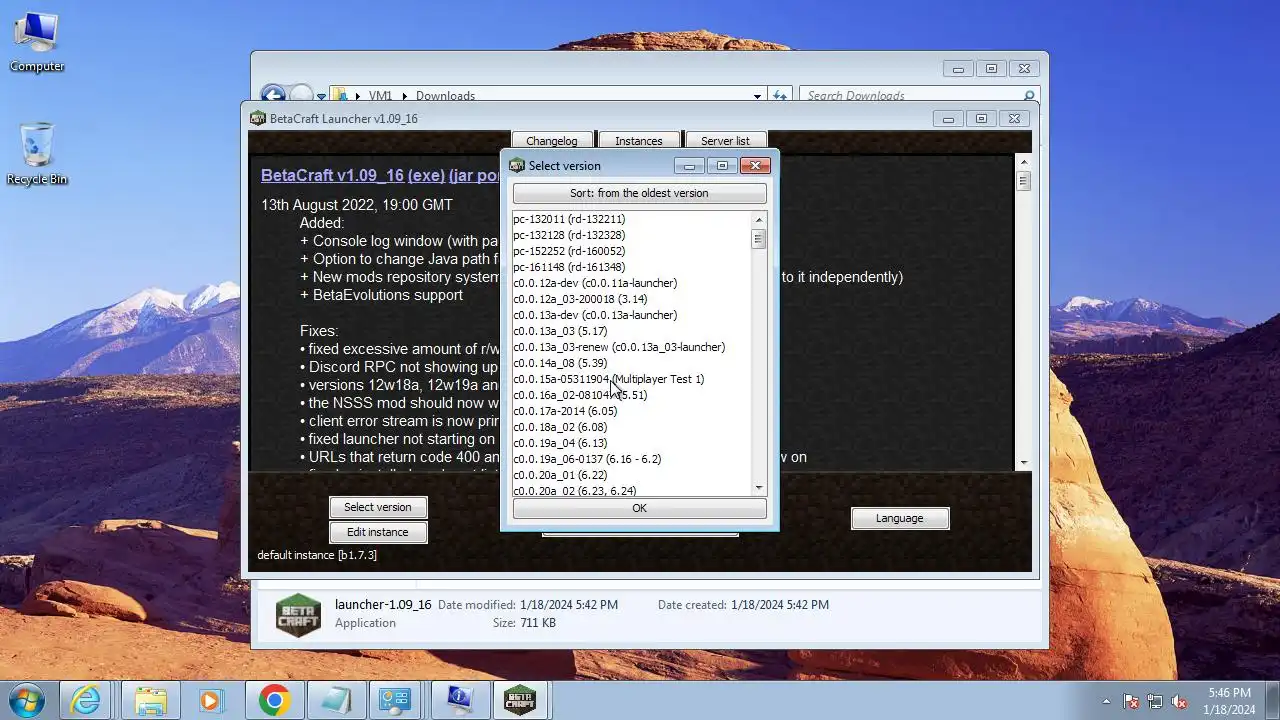Toggle Sort: from the oldest version
This screenshot has width=1280, height=720.
tap(639, 193)
